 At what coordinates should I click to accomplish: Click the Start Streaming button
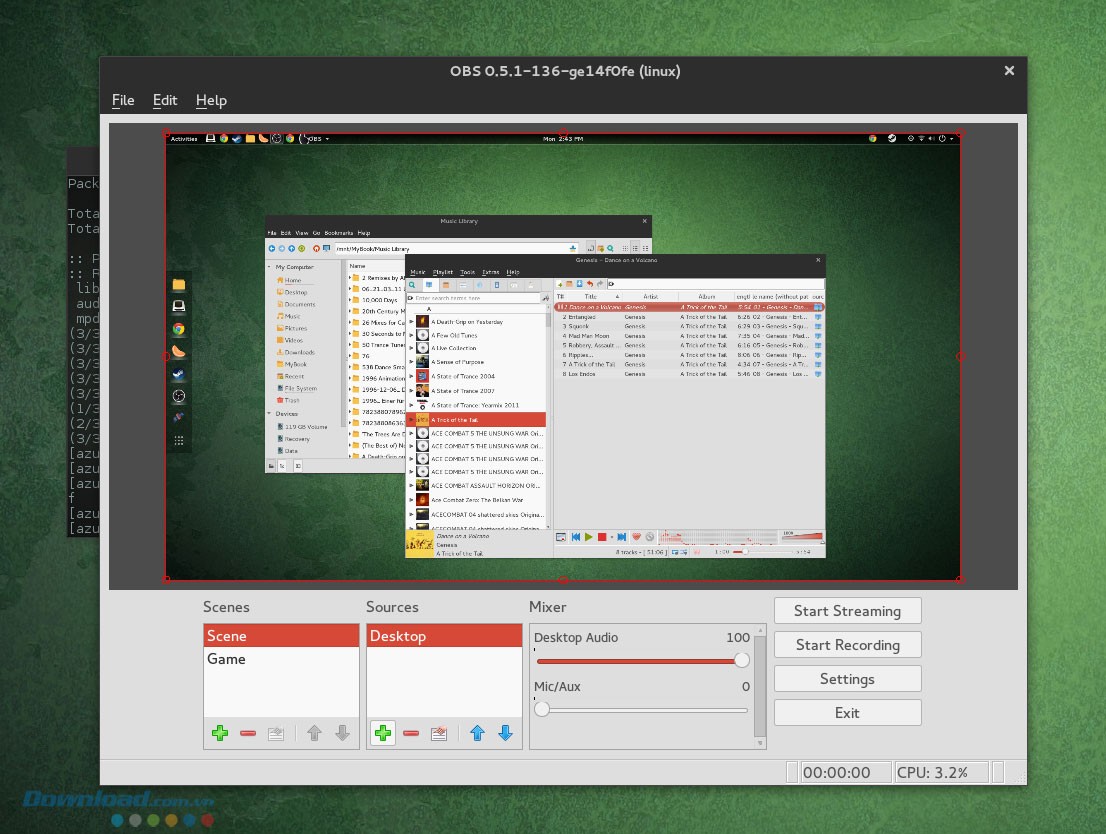tap(847, 611)
